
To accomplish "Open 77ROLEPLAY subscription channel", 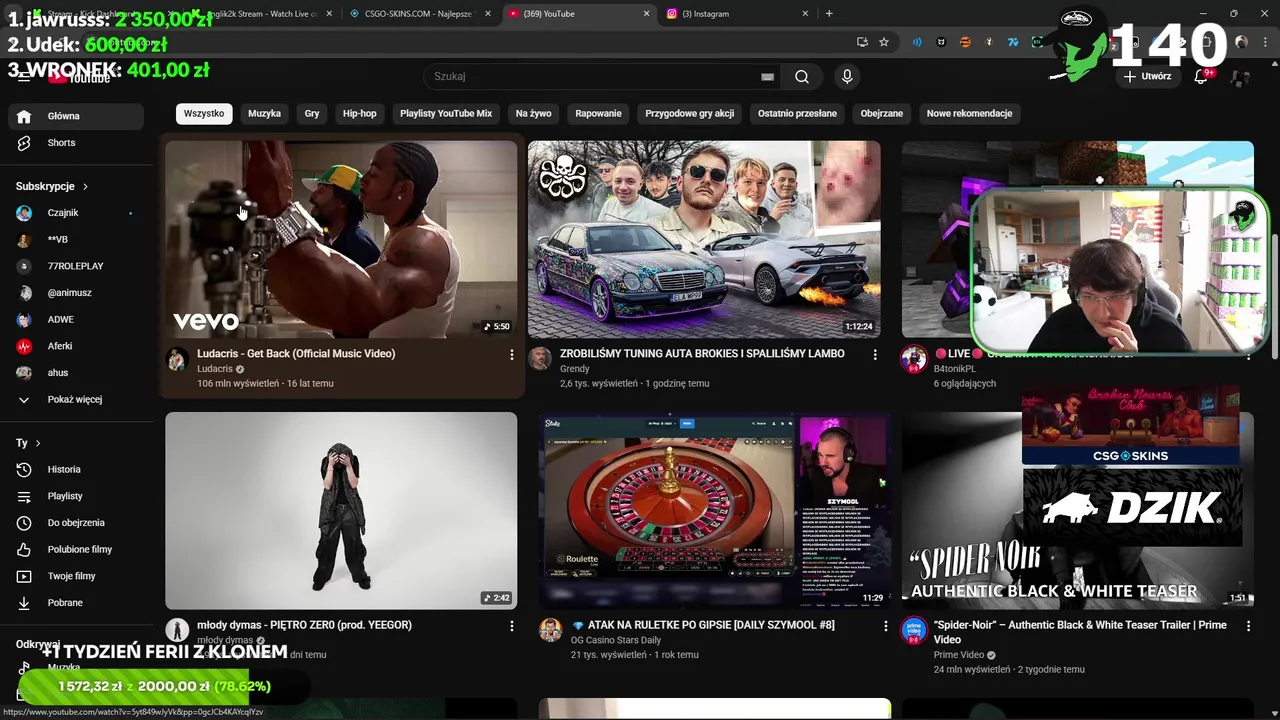I will click(x=76, y=266).
